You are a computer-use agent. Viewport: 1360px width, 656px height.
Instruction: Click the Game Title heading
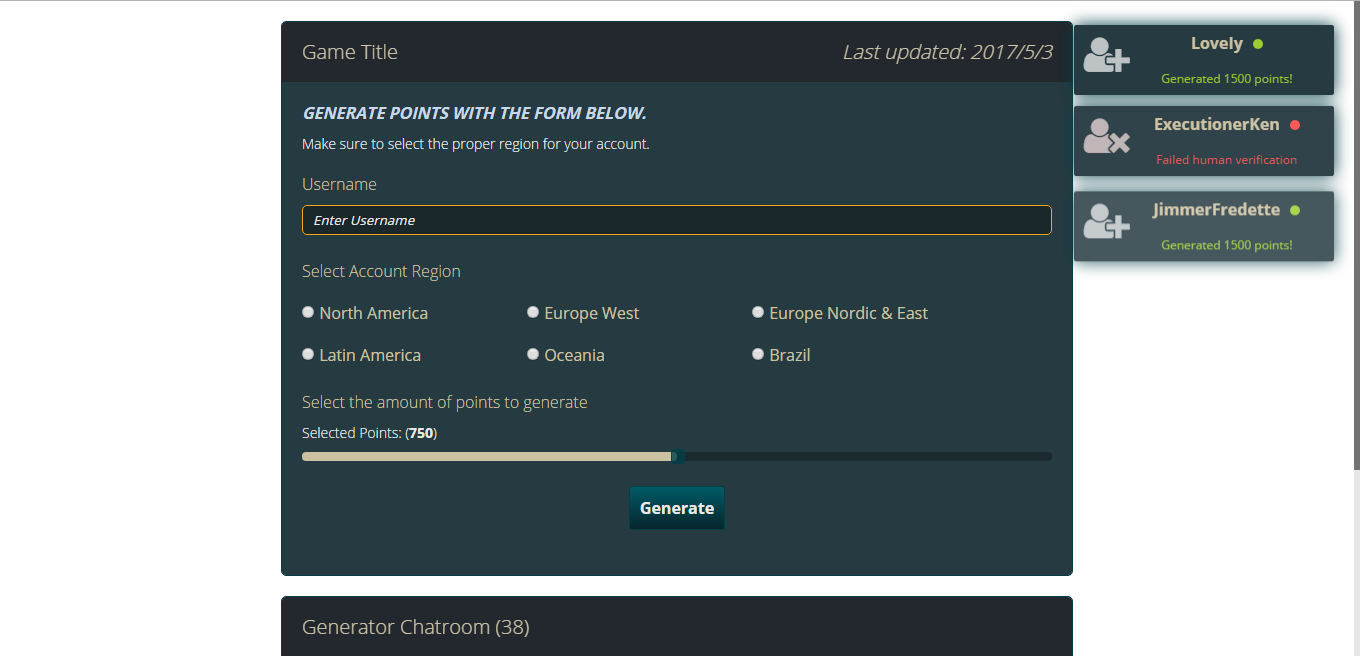(350, 52)
